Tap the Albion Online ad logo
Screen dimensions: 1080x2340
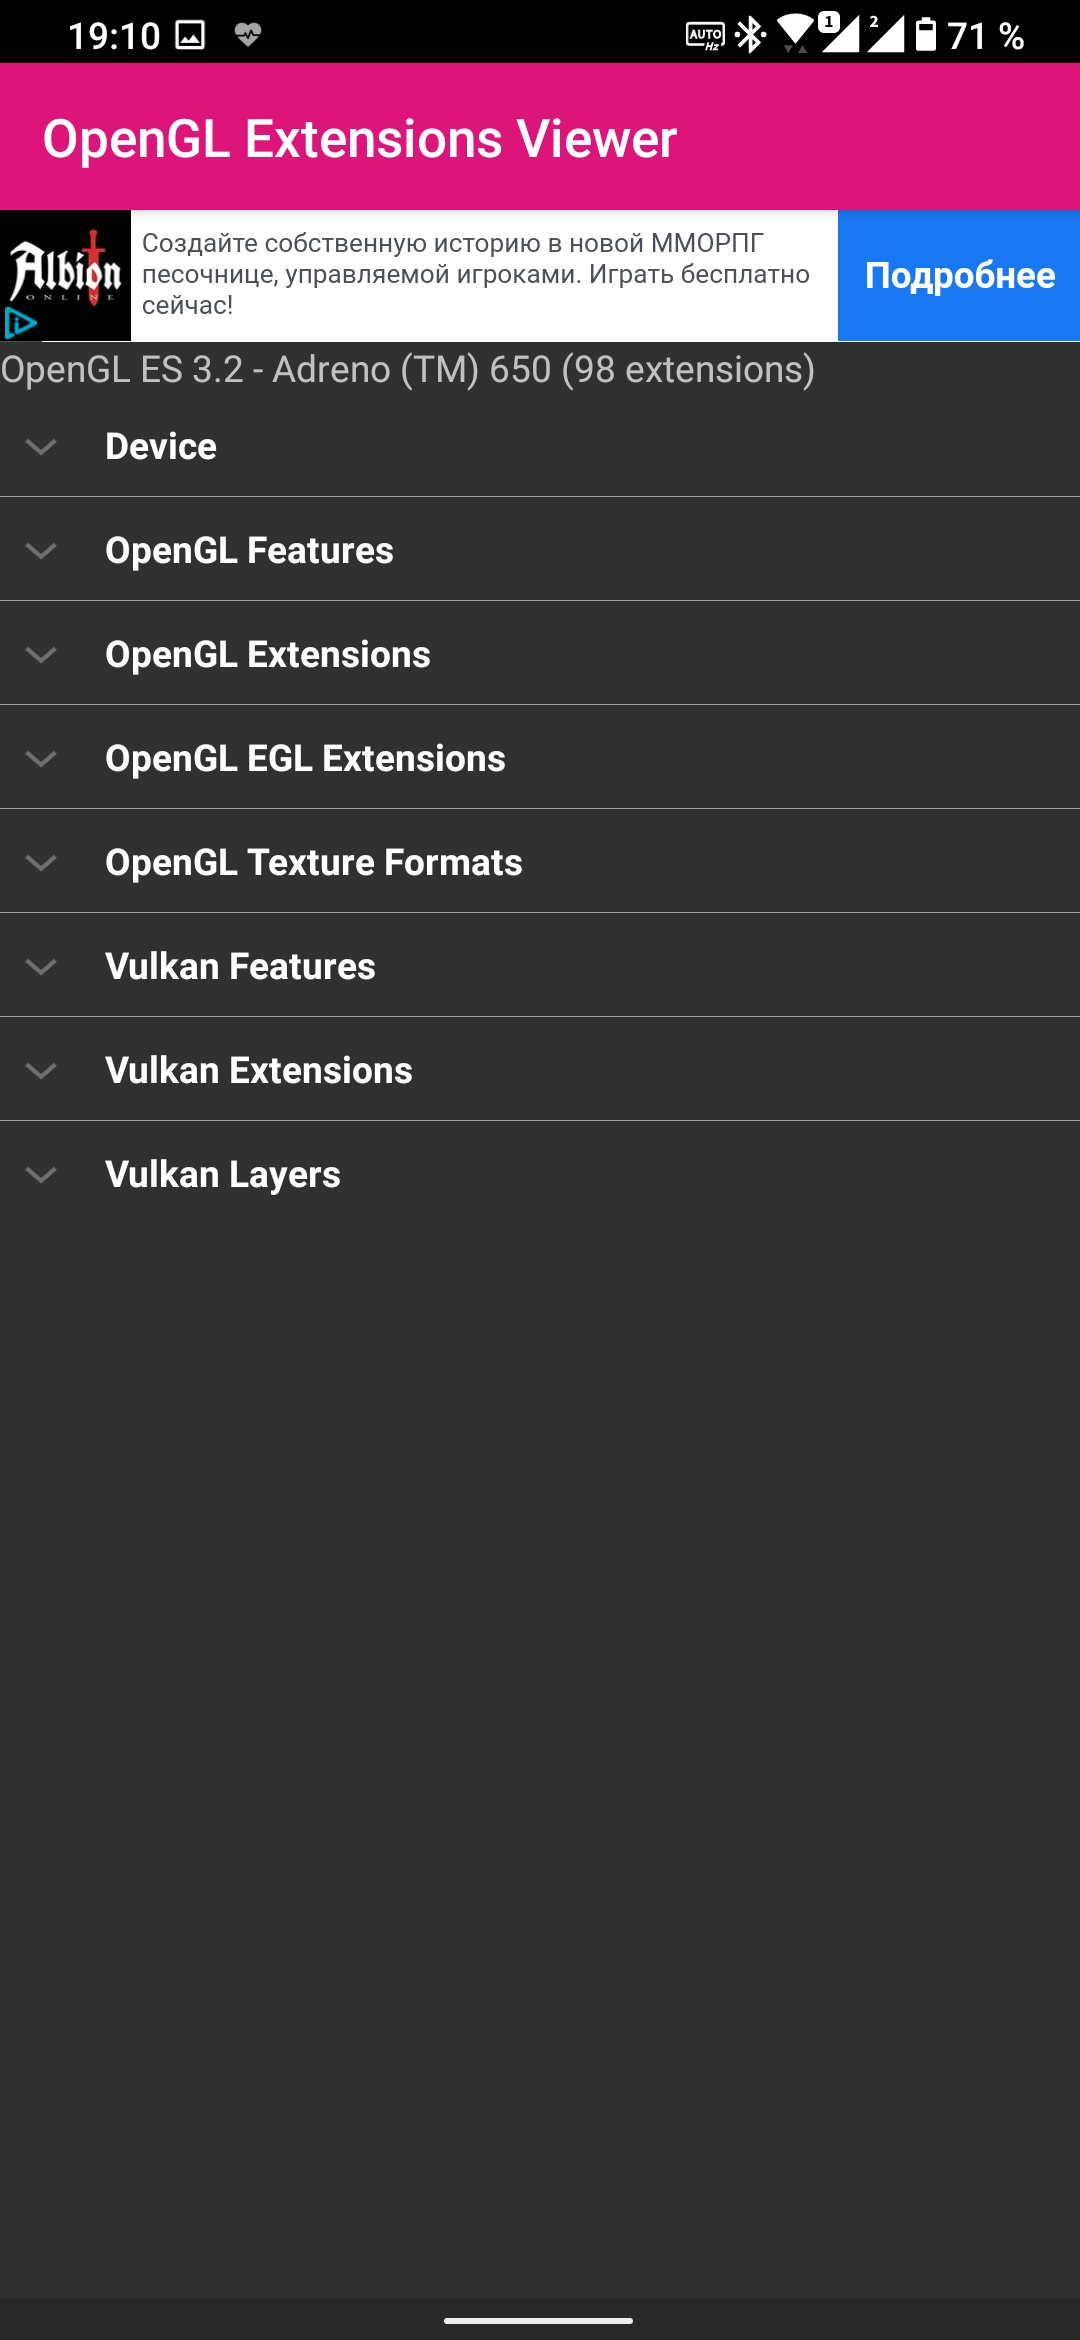[x=65, y=265]
